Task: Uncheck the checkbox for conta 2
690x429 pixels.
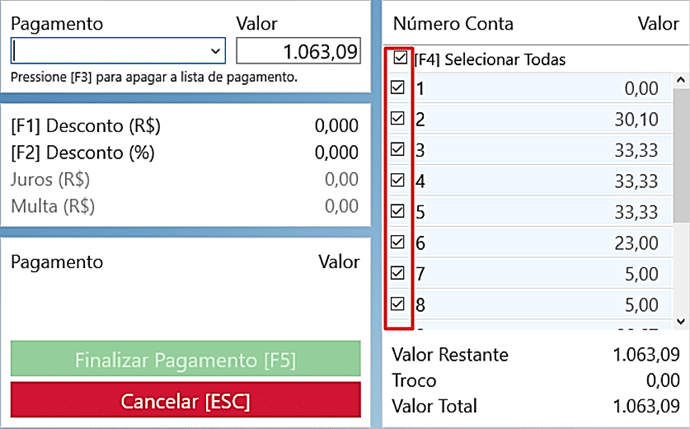Action: [398, 119]
